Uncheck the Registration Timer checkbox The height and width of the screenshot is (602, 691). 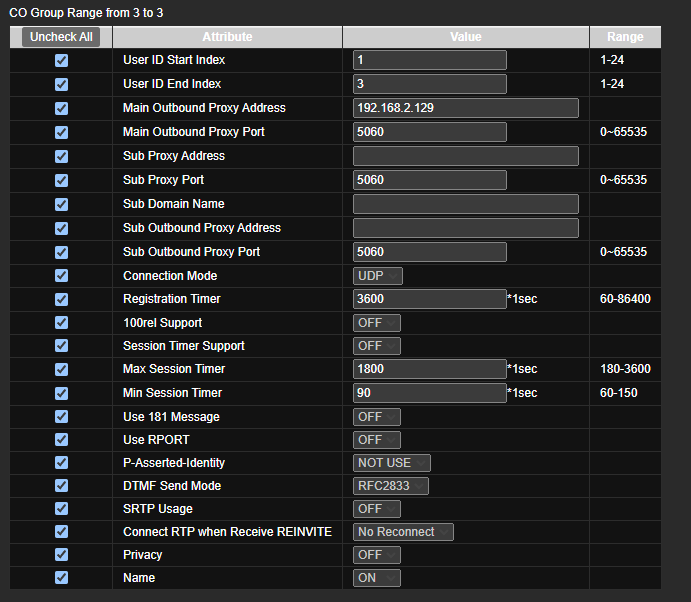[61, 299]
